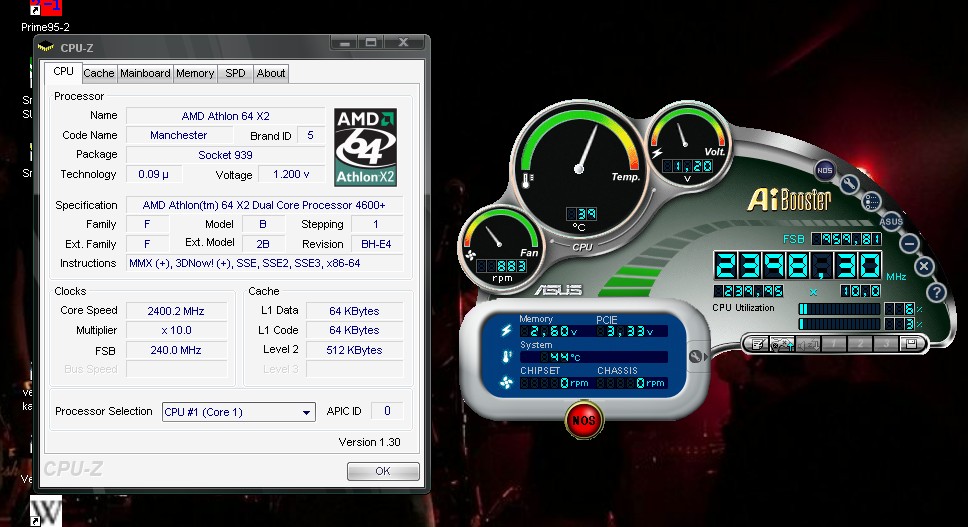Image resolution: width=968 pixels, height=527 pixels.
Task: Click the Revision value BH-E4
Action: coord(377,244)
